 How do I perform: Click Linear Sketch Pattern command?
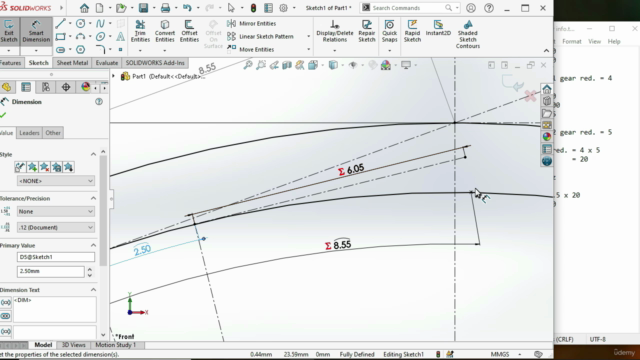tap(260, 36)
